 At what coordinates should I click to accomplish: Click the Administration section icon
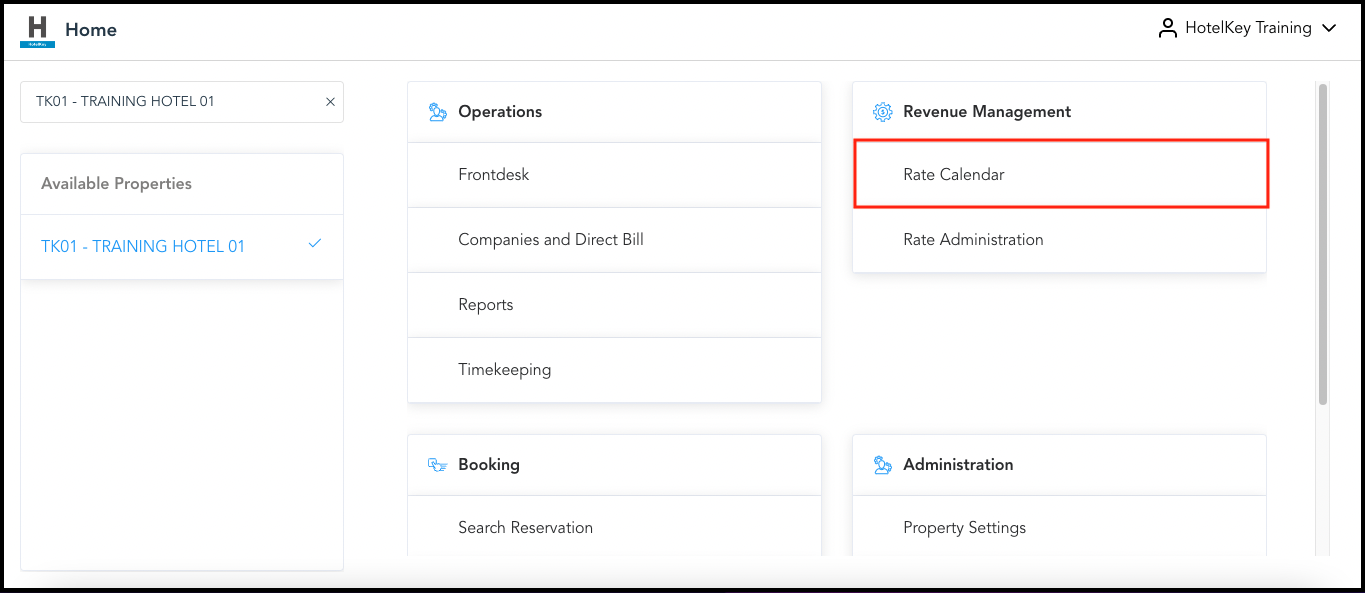[882, 465]
